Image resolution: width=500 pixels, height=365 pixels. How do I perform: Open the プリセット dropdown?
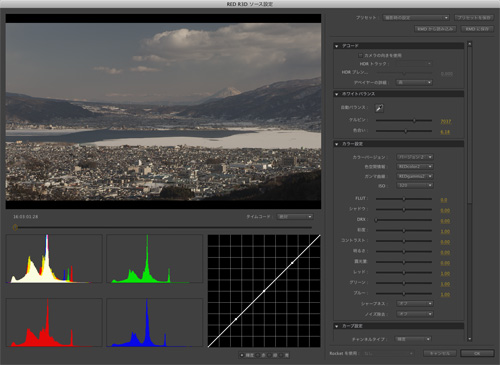pyautogui.click(x=416, y=18)
